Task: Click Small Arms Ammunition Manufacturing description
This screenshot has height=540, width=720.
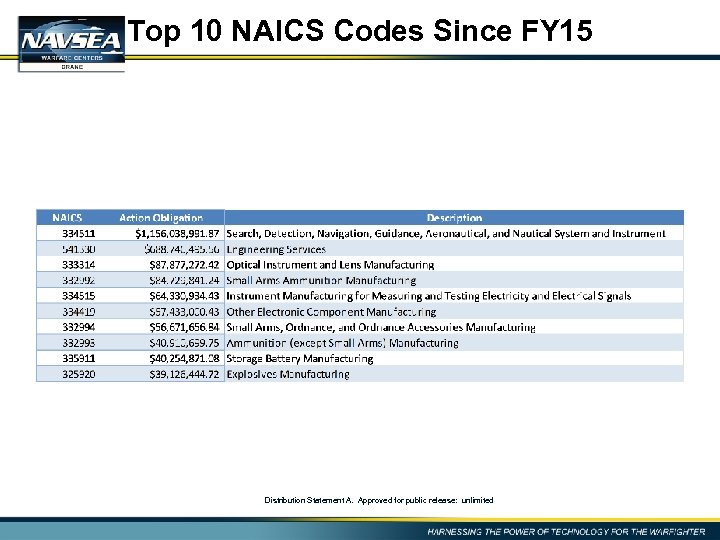Action: tap(321, 280)
